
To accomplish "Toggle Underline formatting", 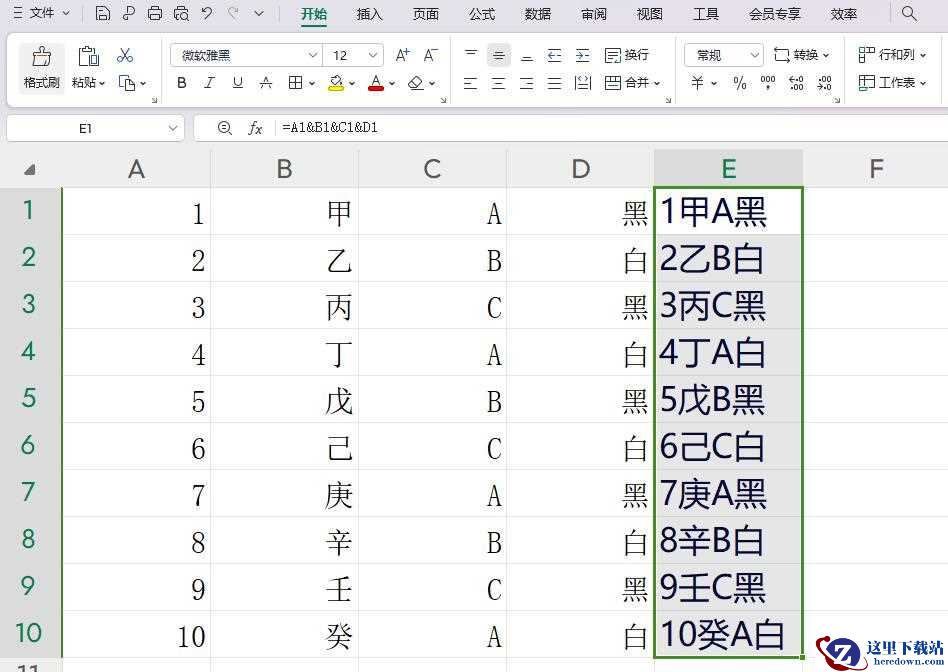I will point(238,83).
